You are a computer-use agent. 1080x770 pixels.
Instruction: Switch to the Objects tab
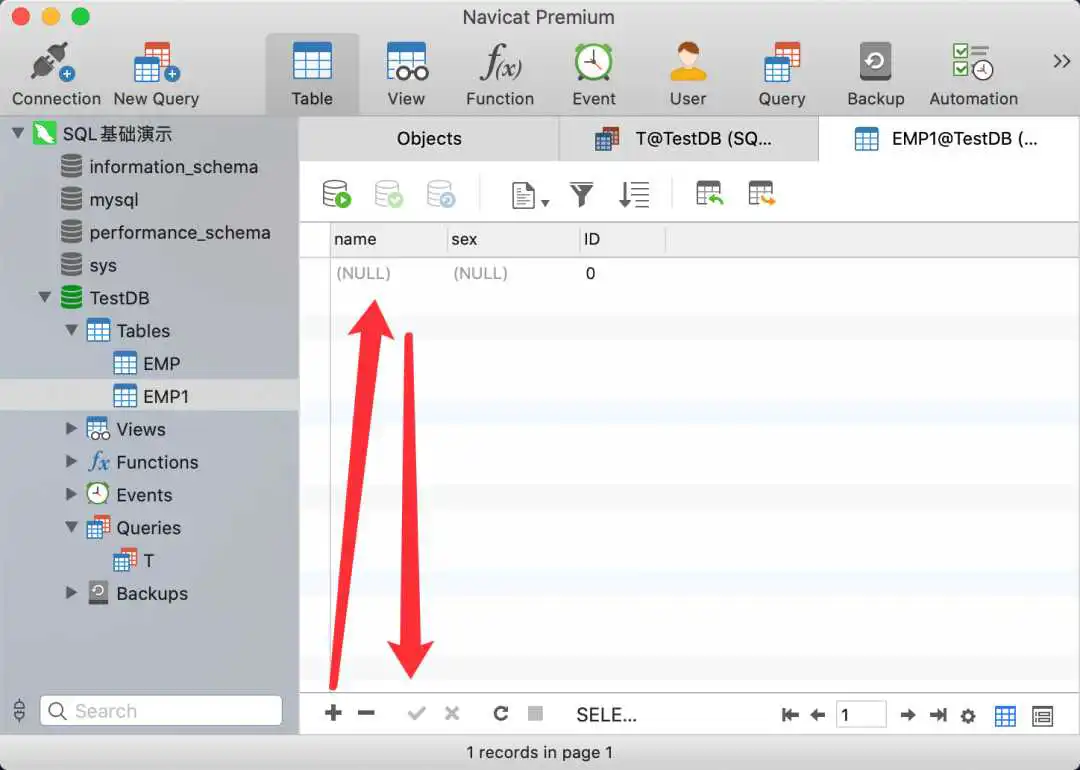point(429,139)
